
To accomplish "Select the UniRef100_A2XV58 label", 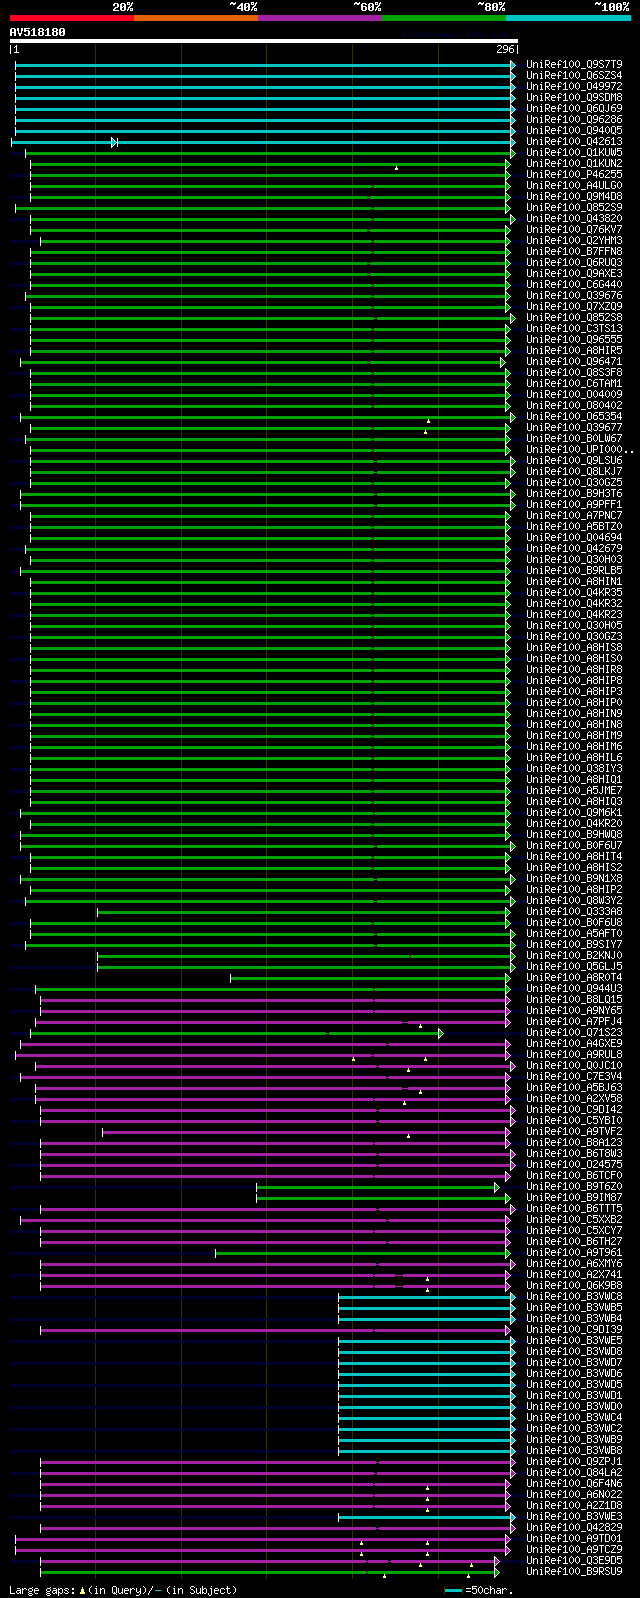I will 574,1099.
